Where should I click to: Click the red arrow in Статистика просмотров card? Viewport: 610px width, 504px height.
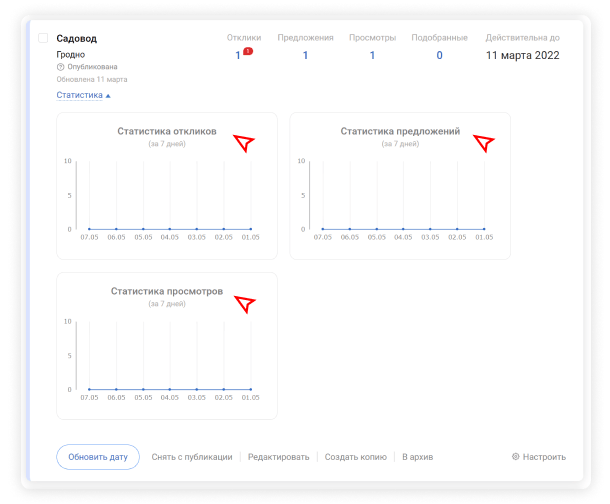coord(244,304)
